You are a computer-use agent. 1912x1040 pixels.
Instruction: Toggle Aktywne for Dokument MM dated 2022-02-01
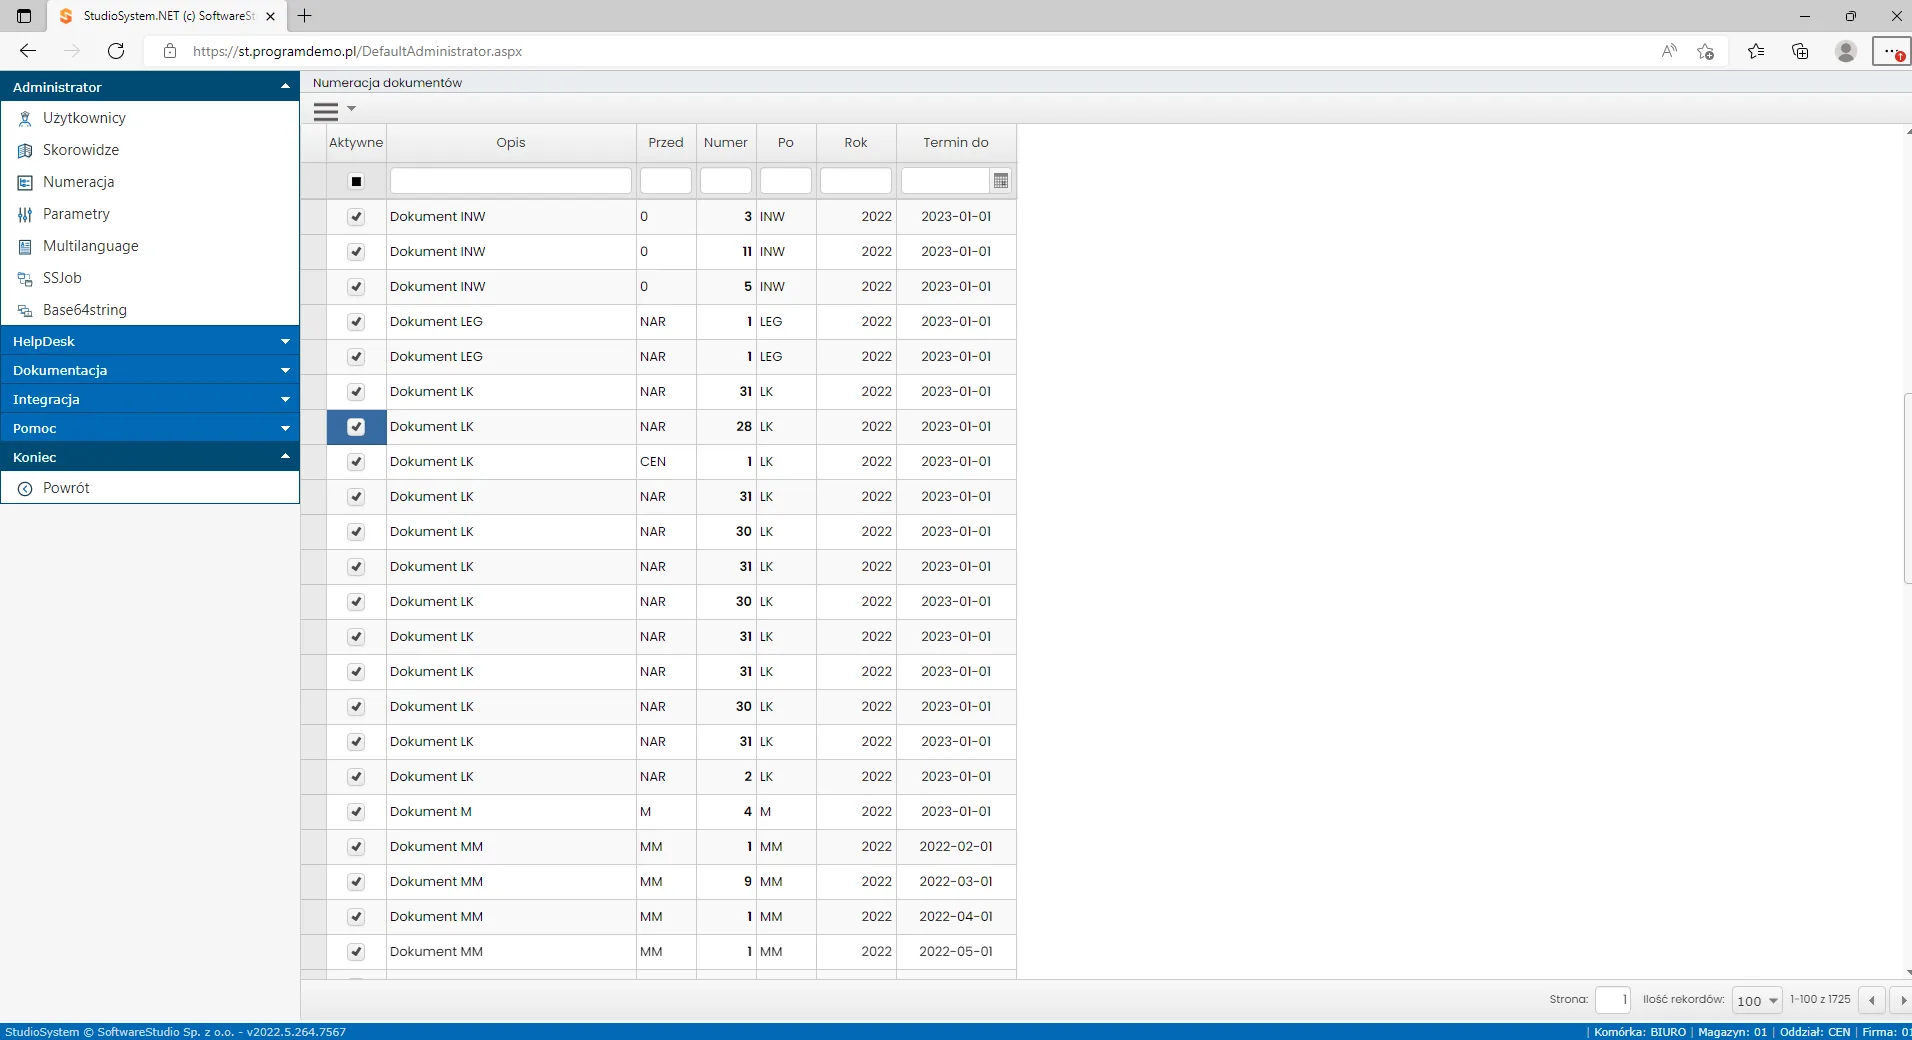(x=356, y=847)
